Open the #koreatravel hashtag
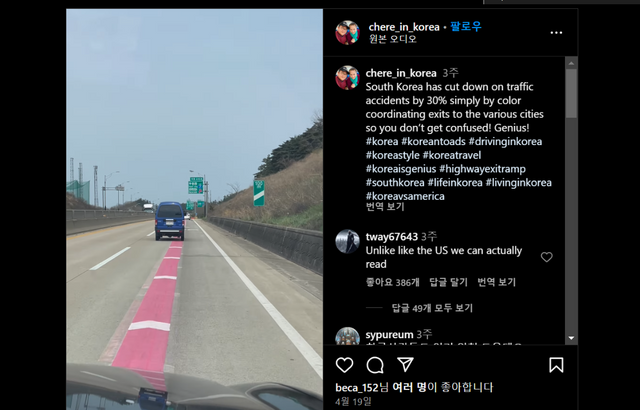This screenshot has width=640, height=410. click(451, 155)
